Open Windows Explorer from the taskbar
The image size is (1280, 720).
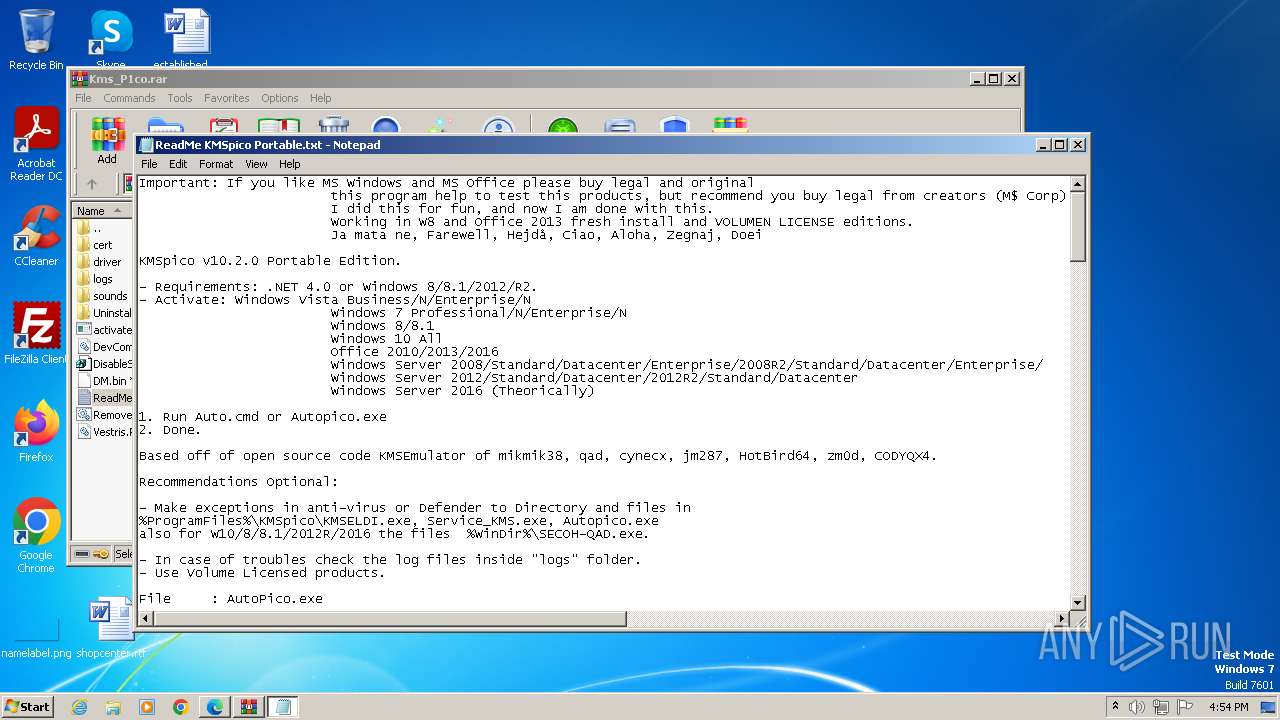(113, 707)
